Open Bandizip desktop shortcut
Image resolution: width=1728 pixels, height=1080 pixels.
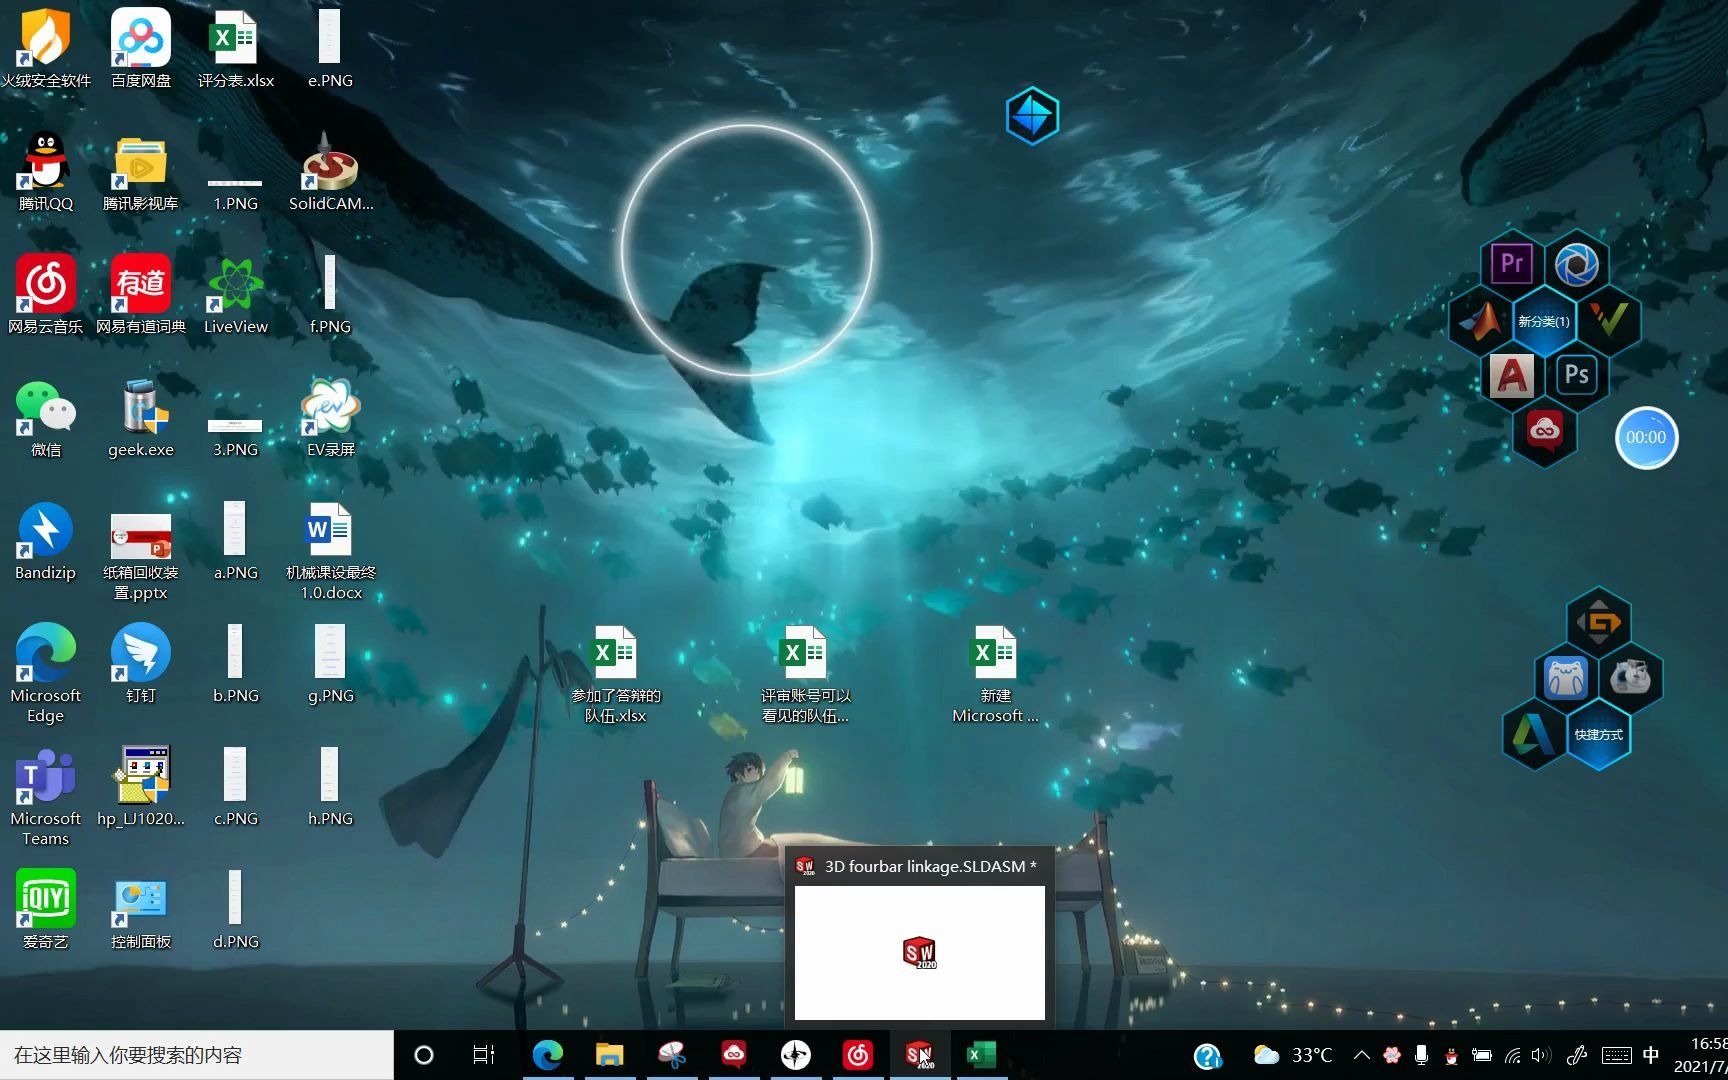(x=45, y=540)
